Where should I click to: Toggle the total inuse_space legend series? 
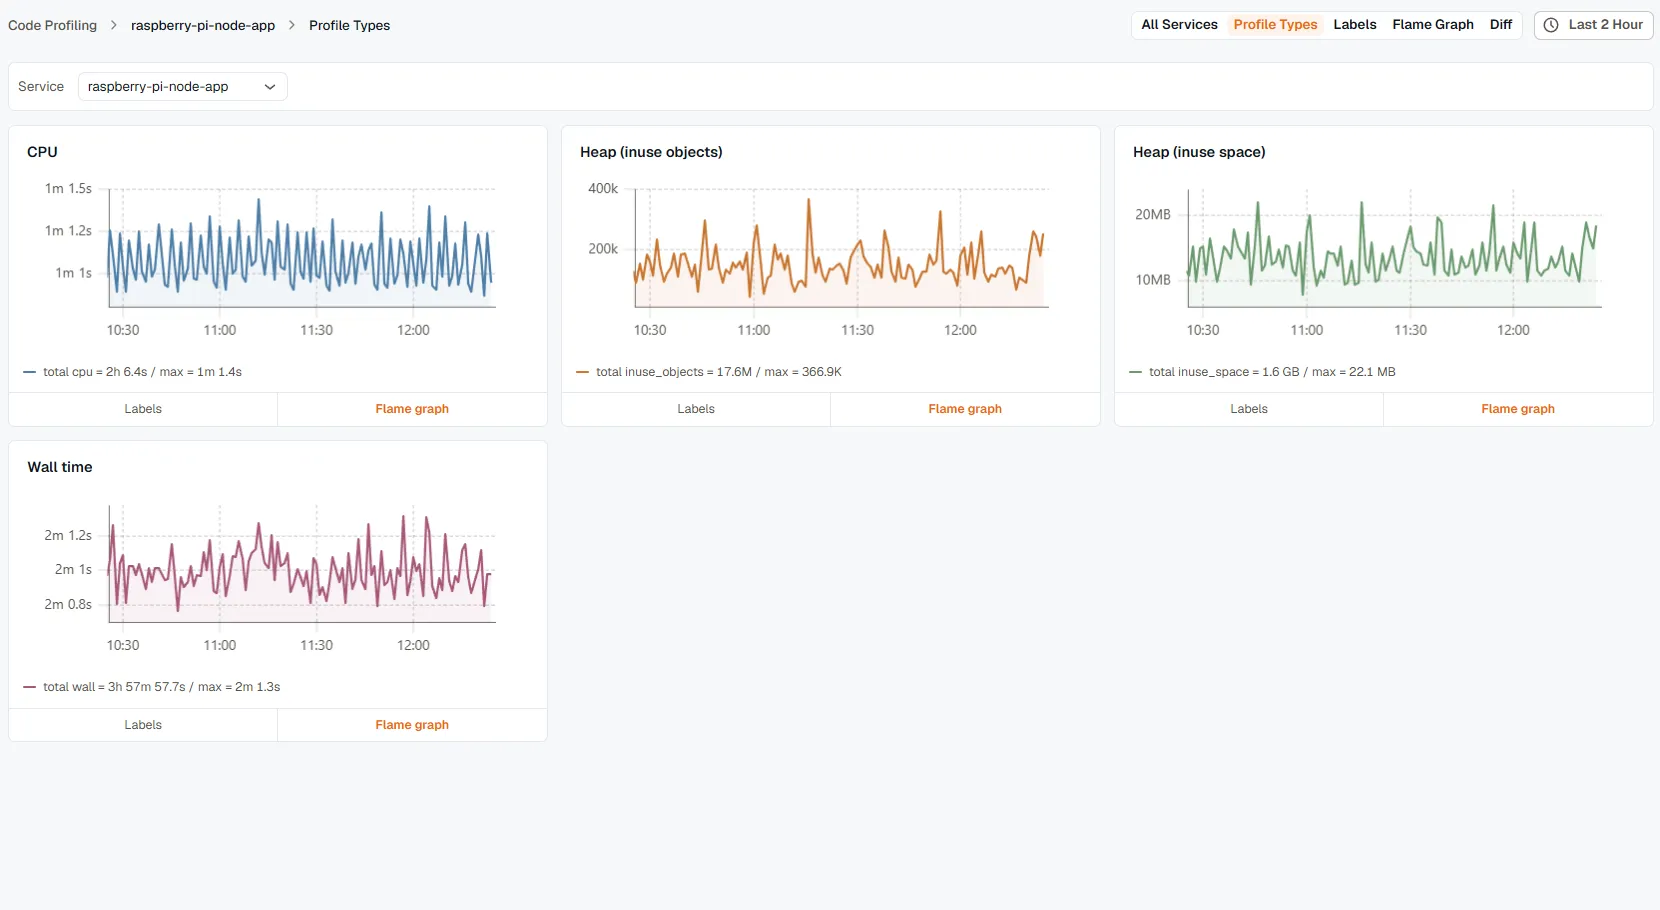tap(1262, 372)
